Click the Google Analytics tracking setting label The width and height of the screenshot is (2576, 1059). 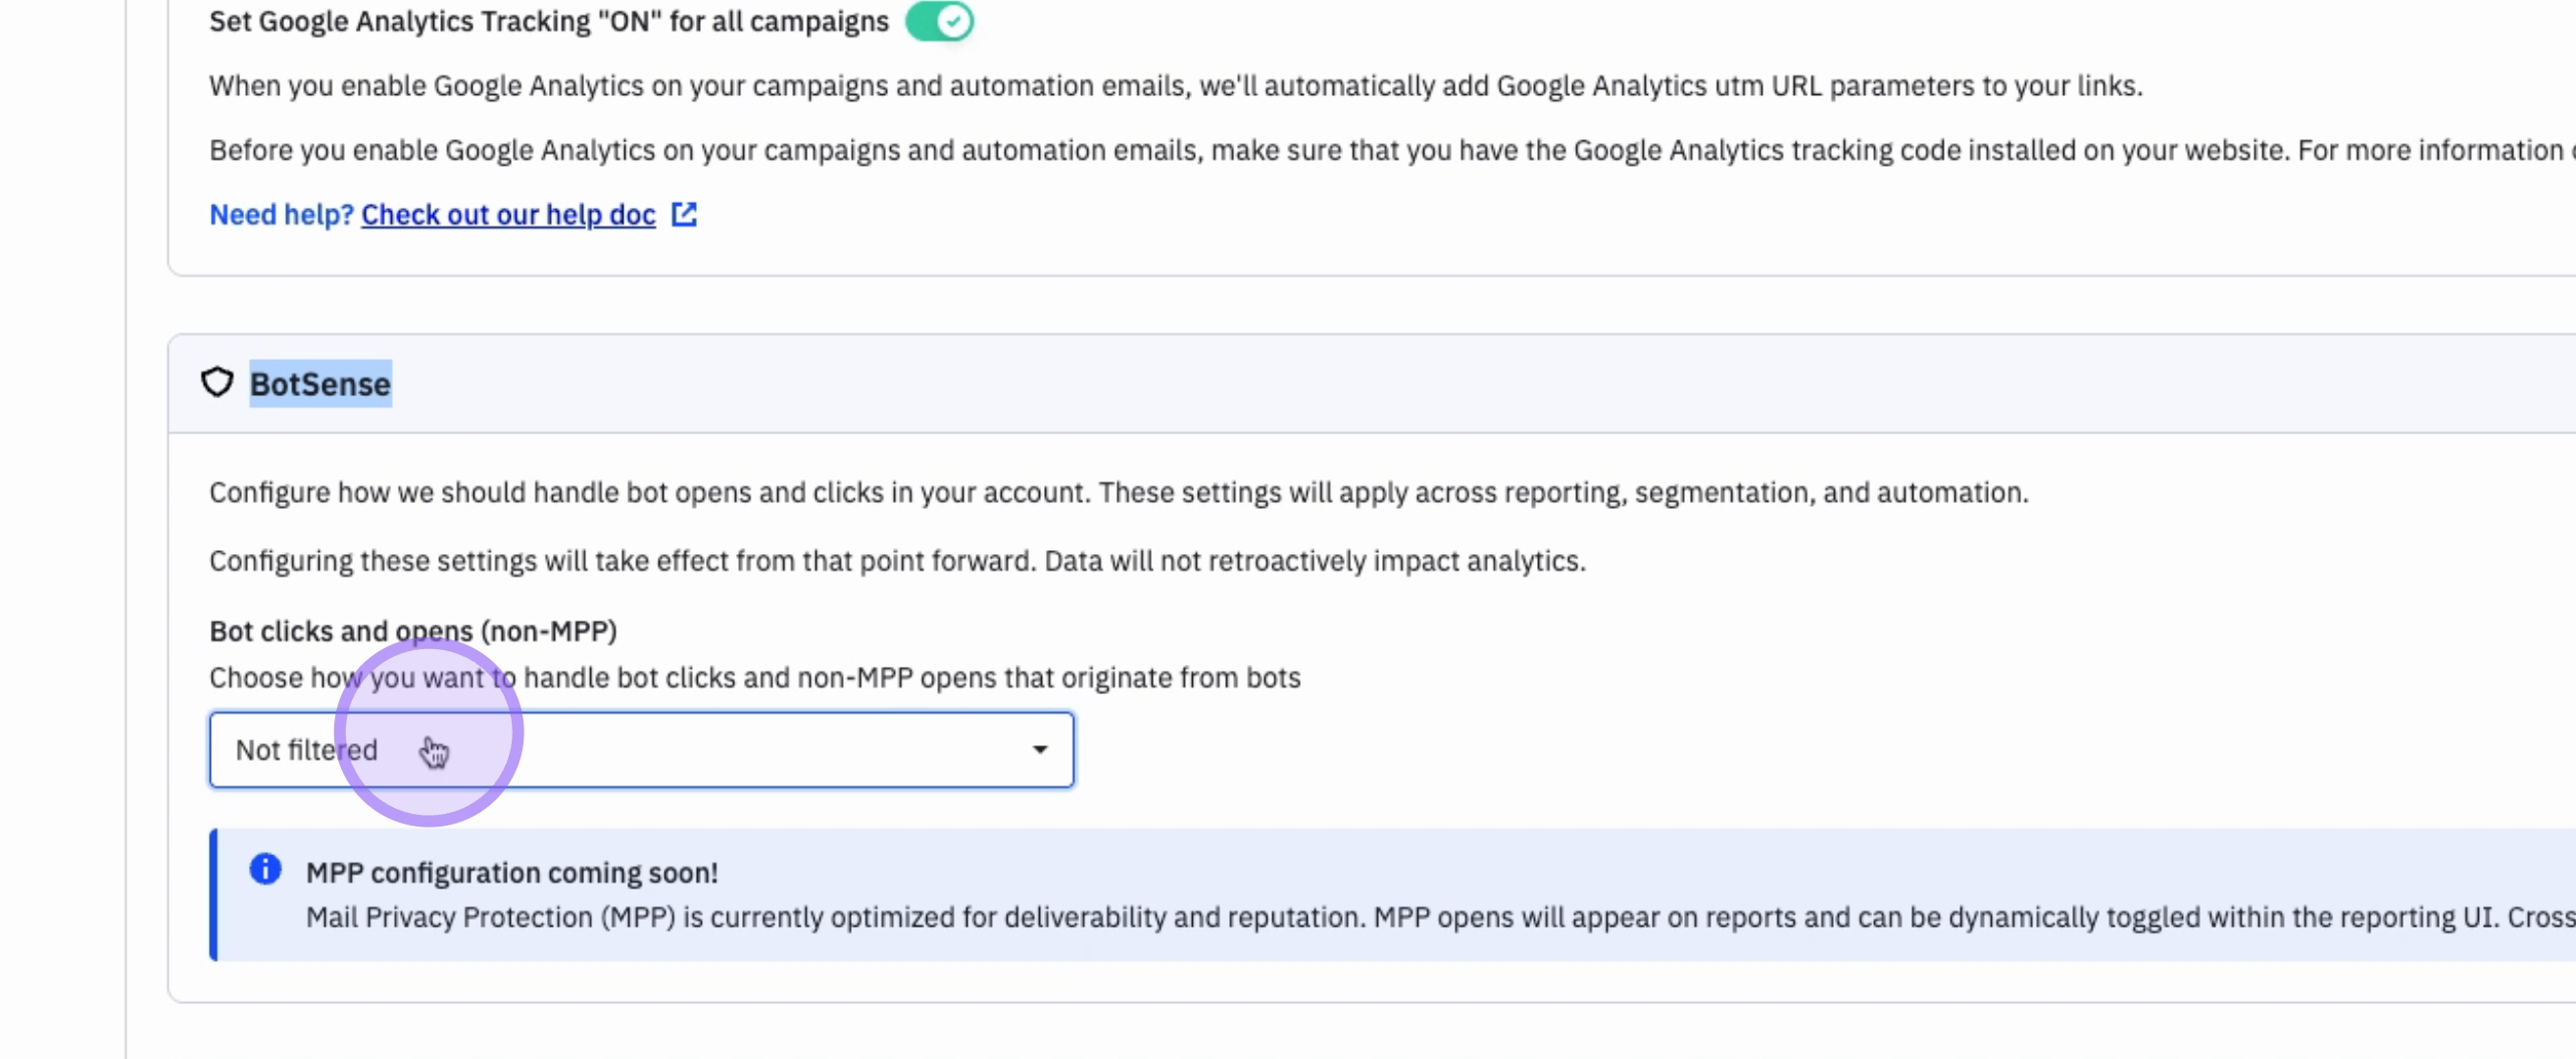(x=548, y=21)
